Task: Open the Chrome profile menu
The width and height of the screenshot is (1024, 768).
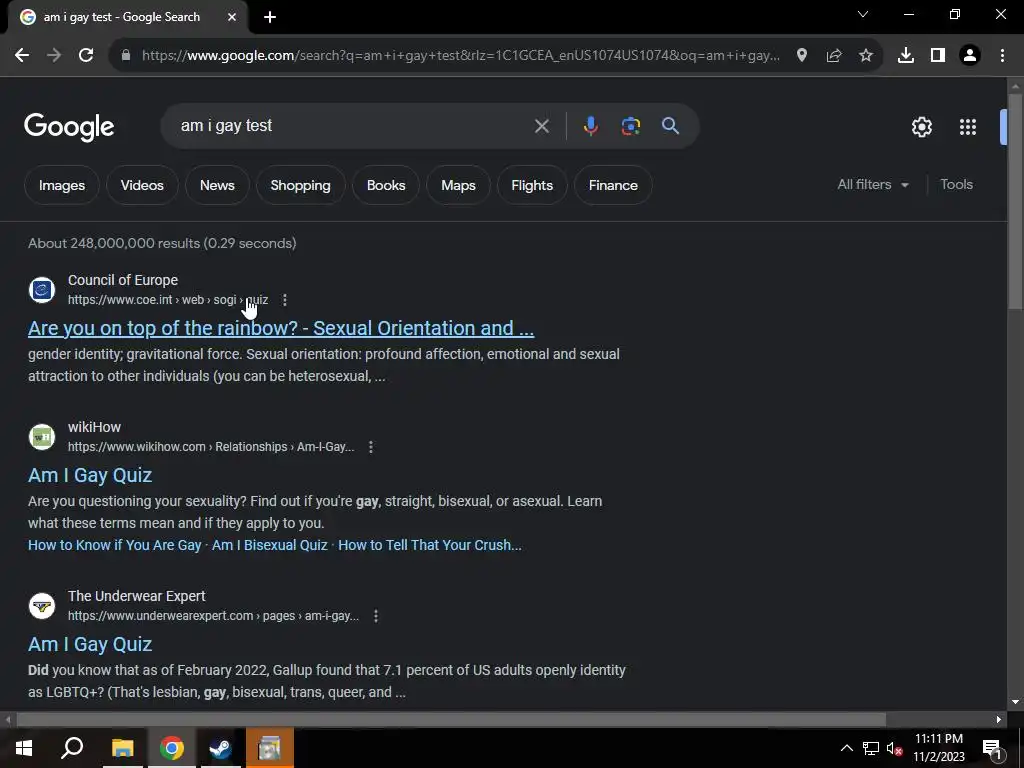Action: click(x=970, y=56)
